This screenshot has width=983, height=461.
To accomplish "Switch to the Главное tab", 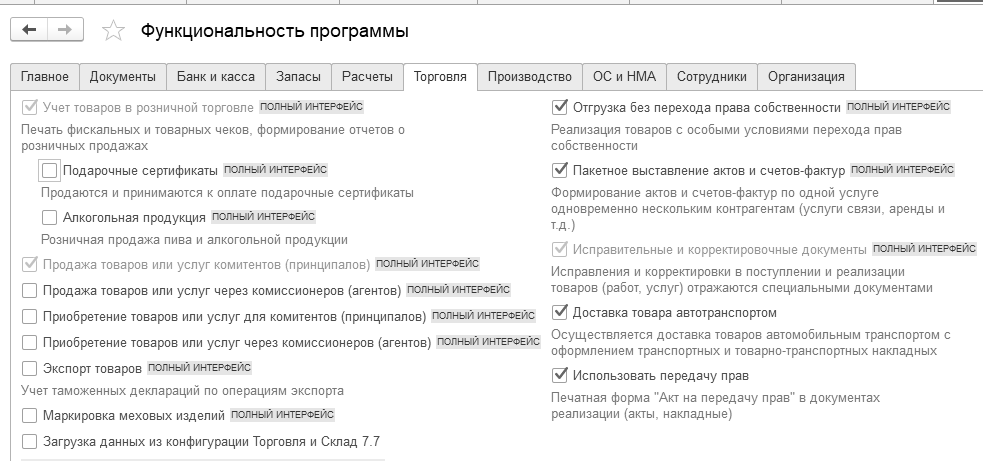I will point(45,77).
